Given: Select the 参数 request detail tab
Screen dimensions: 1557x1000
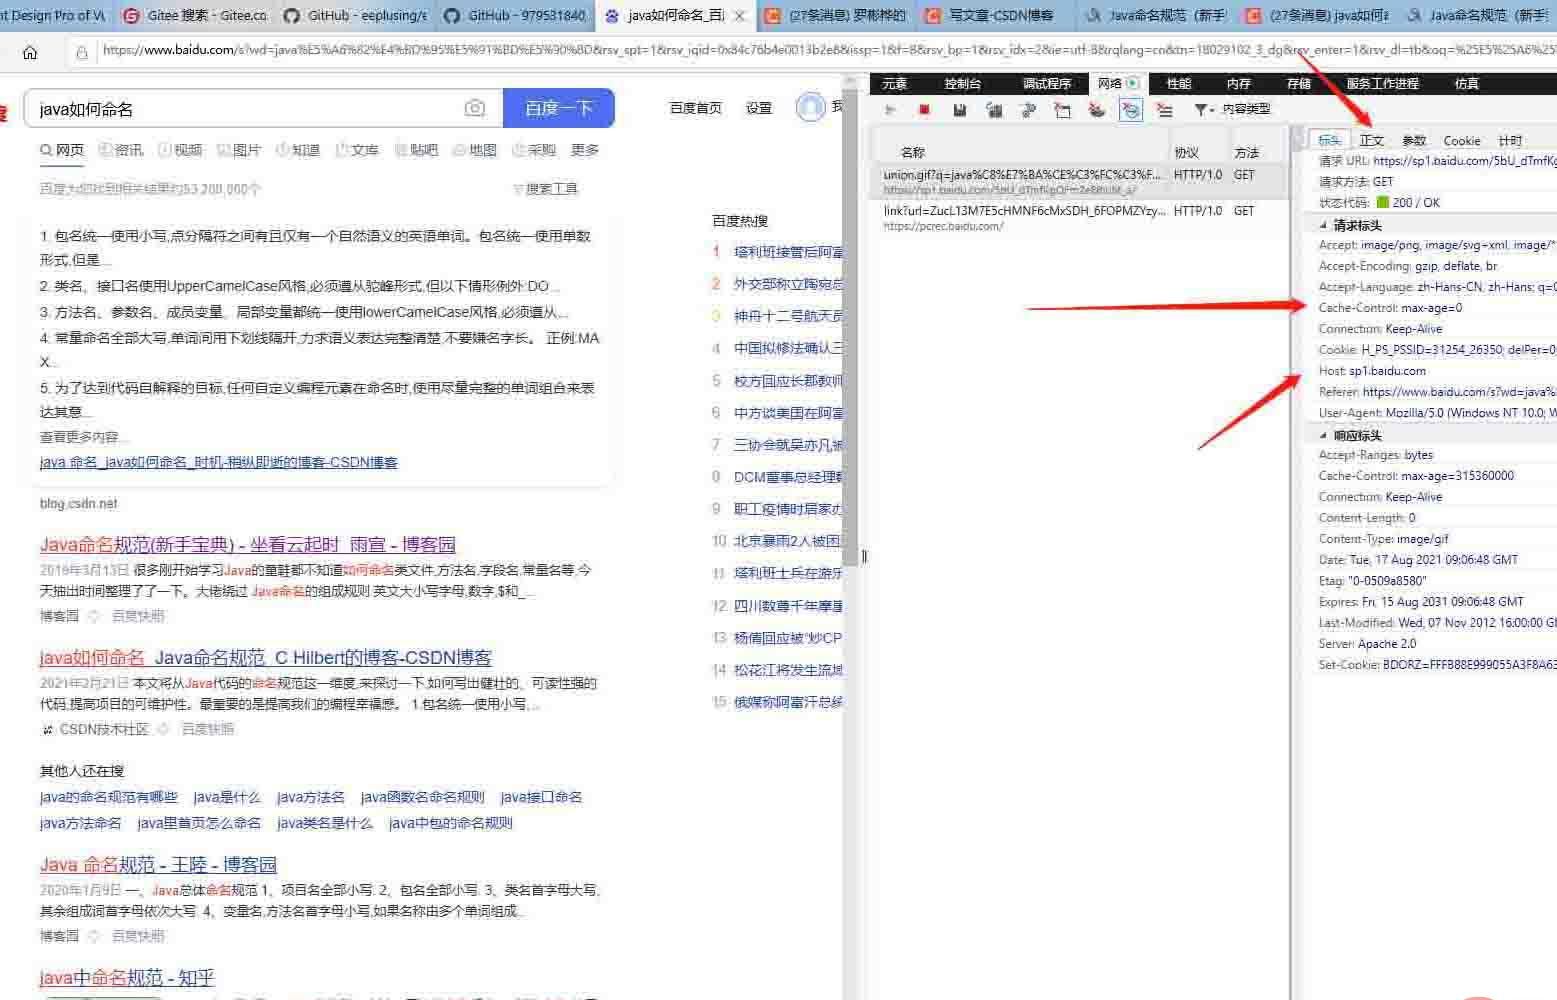Looking at the screenshot, I should point(1413,141).
